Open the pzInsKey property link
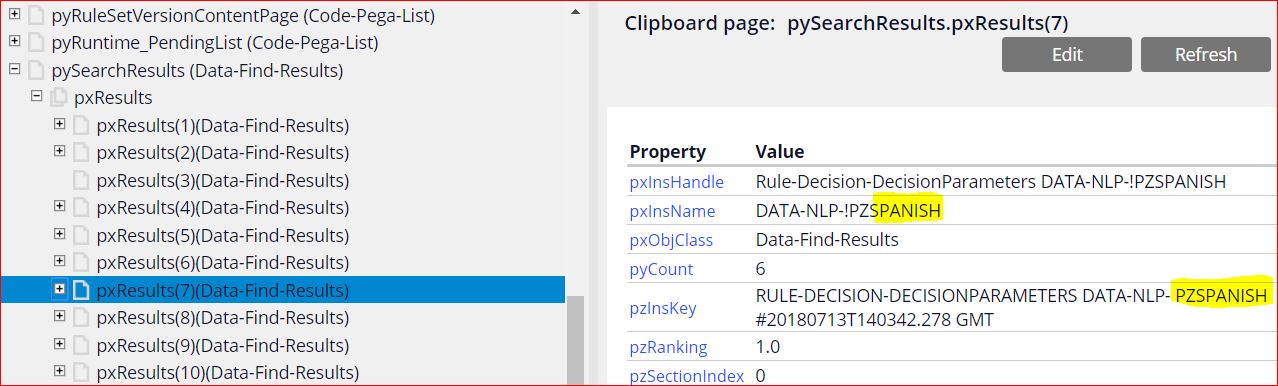Screen dimensions: 1278x386 662,308
